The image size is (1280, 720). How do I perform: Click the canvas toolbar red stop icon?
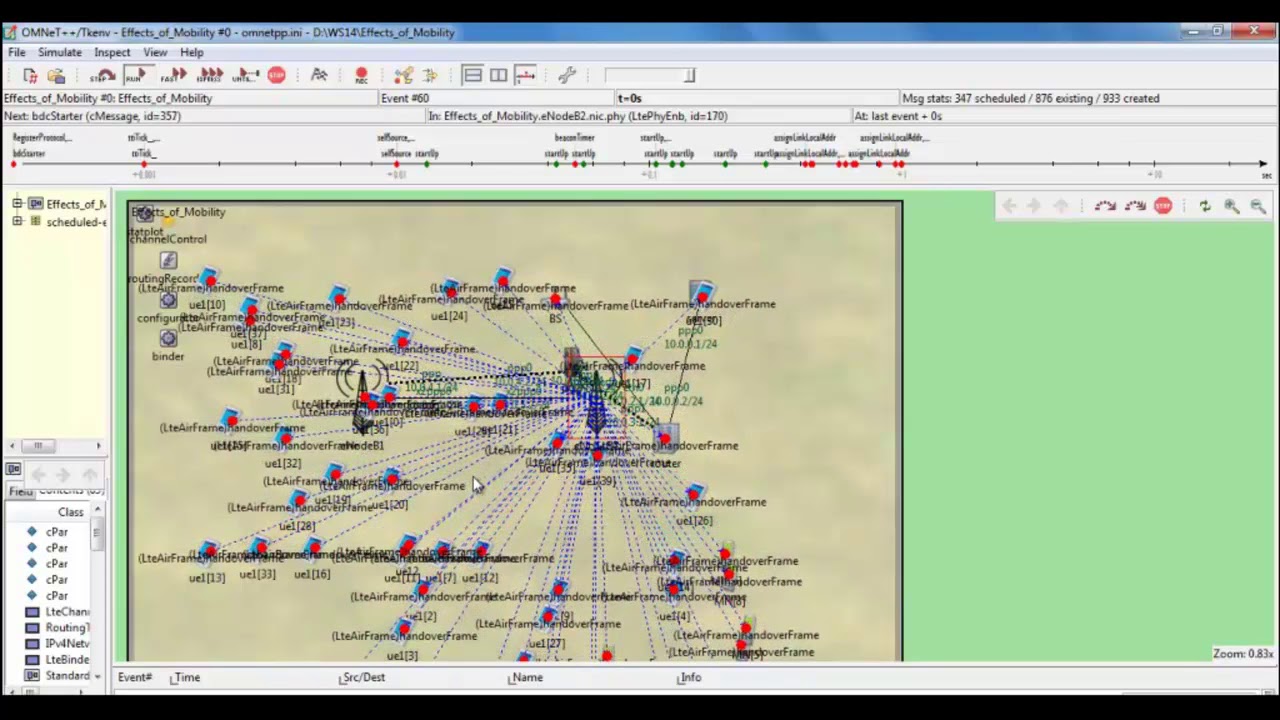click(x=1163, y=206)
